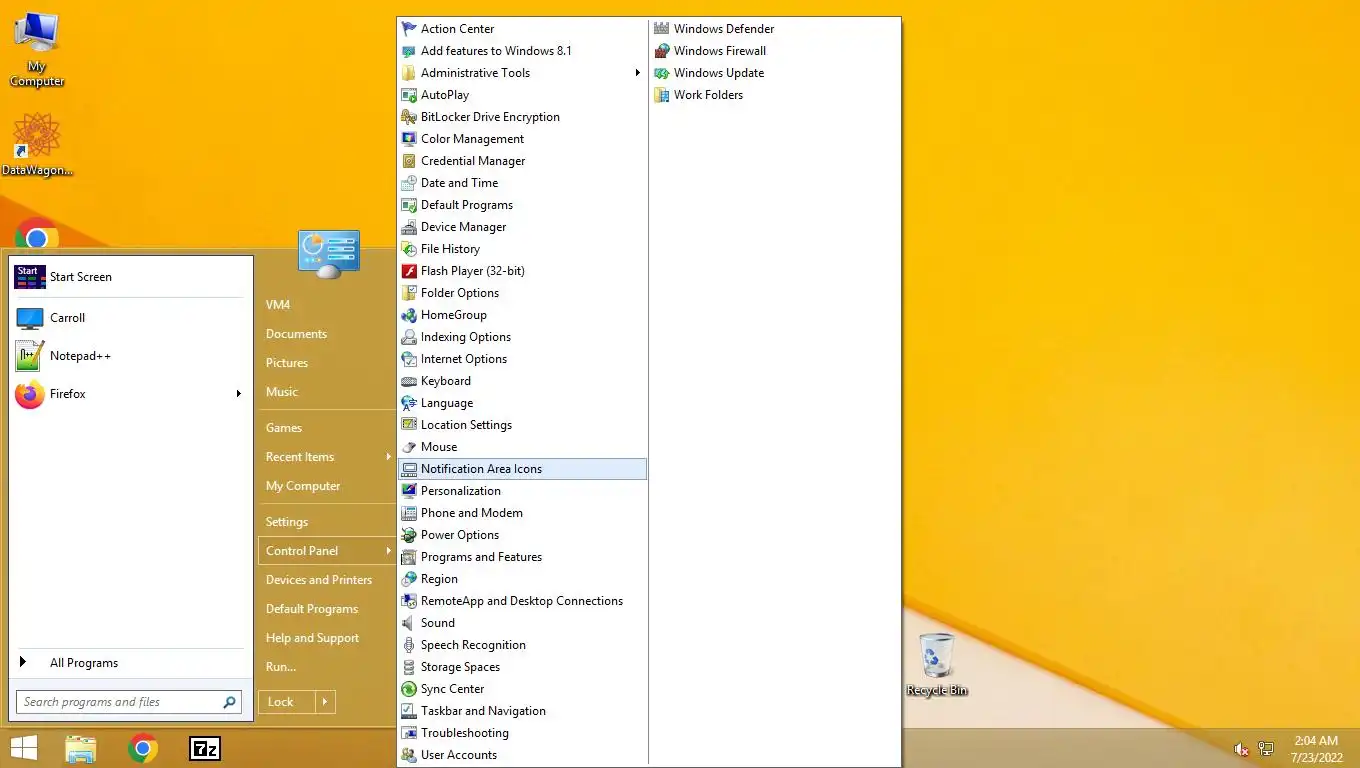1360x768 pixels.
Task: Open File Explorer taskbar icon
Action: pyautogui.click(x=81, y=748)
